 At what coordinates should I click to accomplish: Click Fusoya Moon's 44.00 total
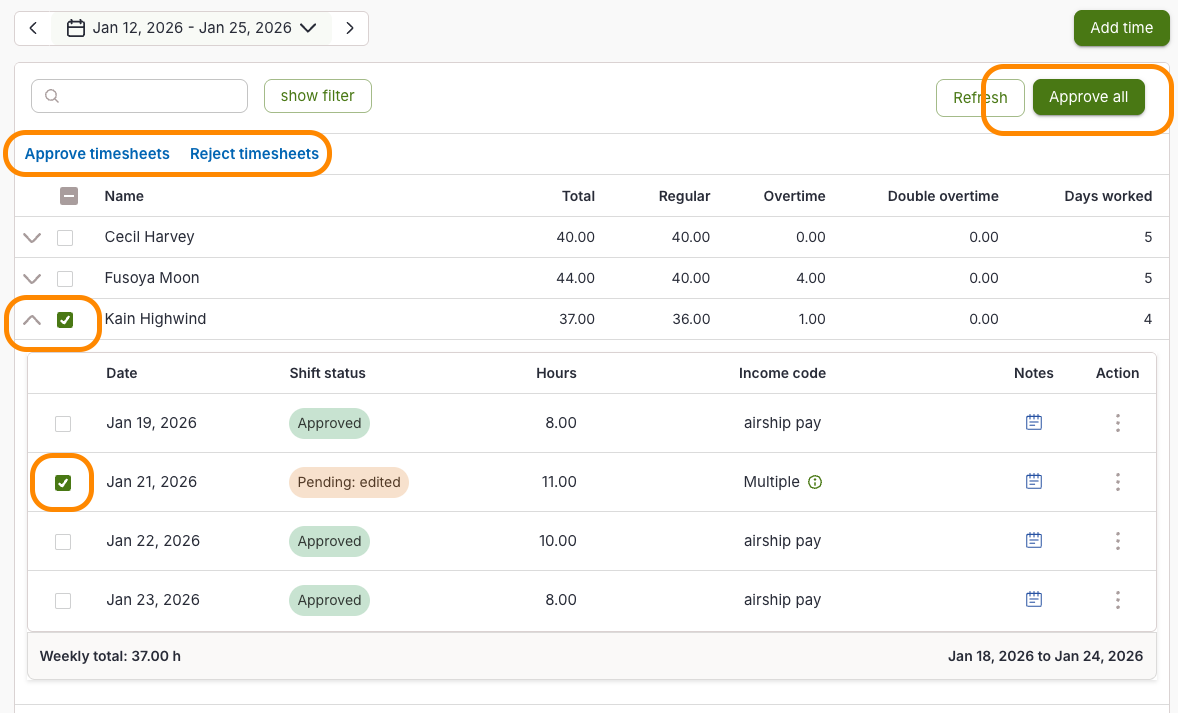click(575, 278)
